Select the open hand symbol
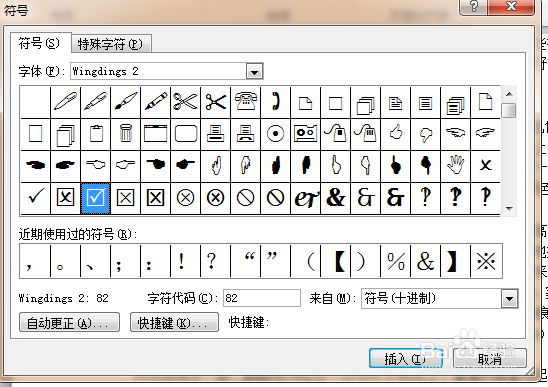This screenshot has width=548, height=387. (x=456, y=165)
